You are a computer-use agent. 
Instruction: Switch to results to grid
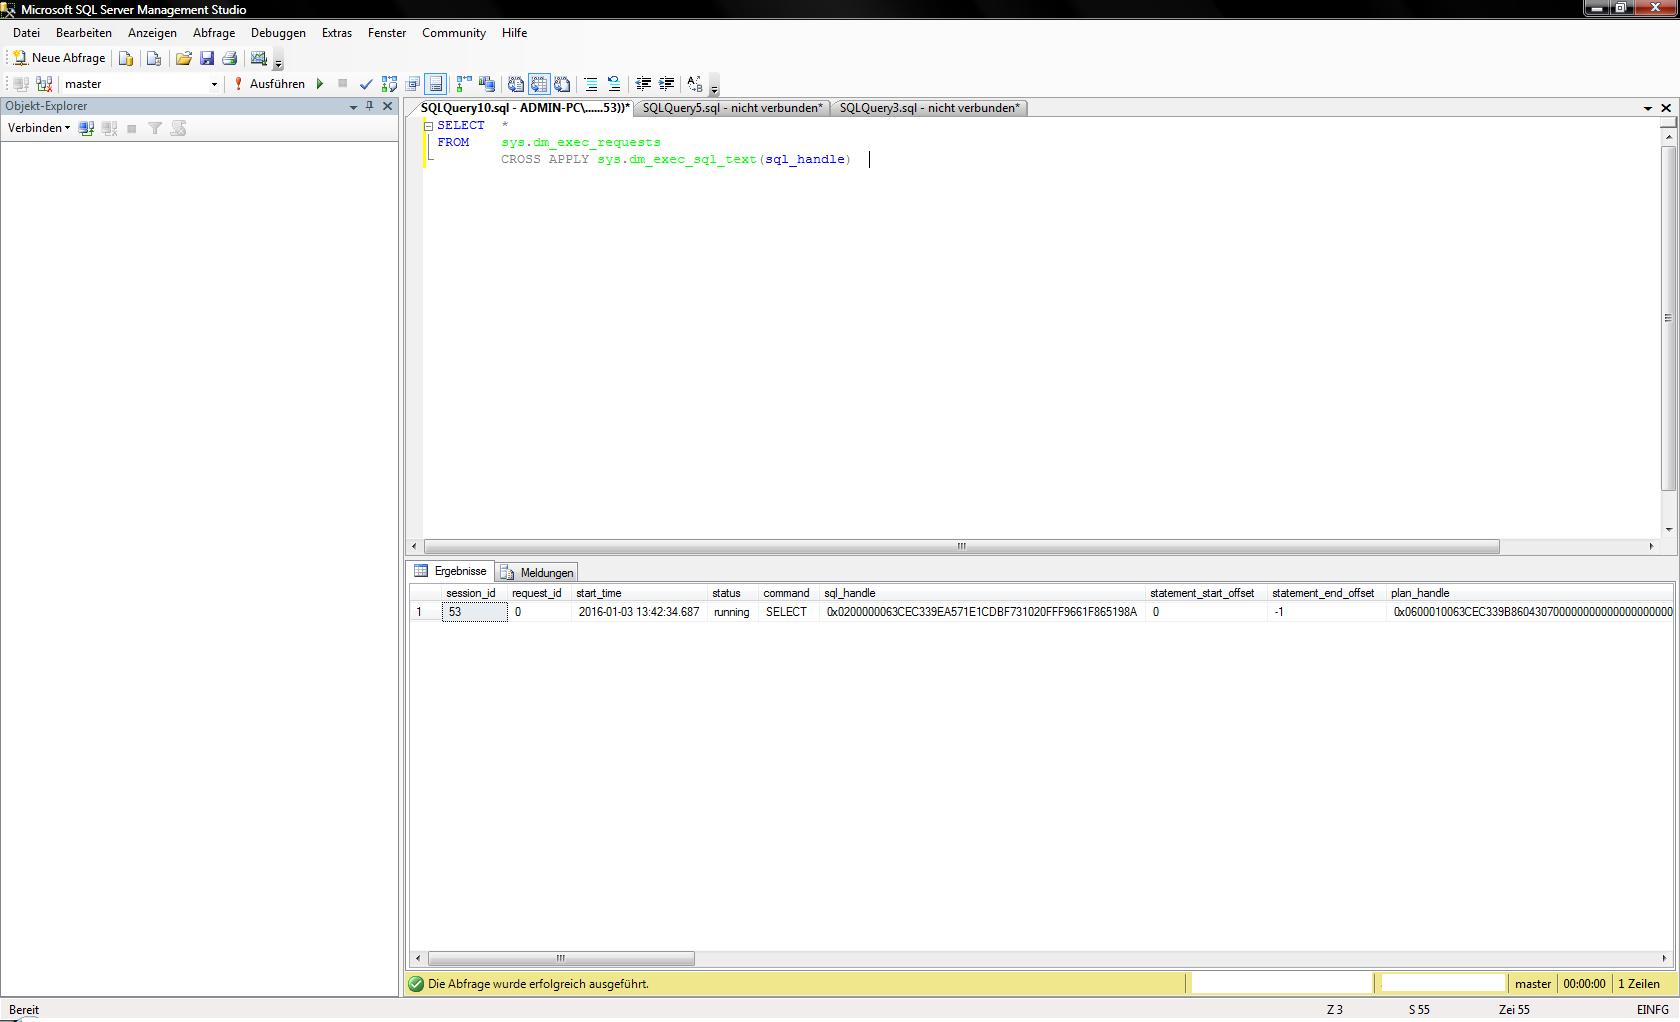tap(539, 84)
